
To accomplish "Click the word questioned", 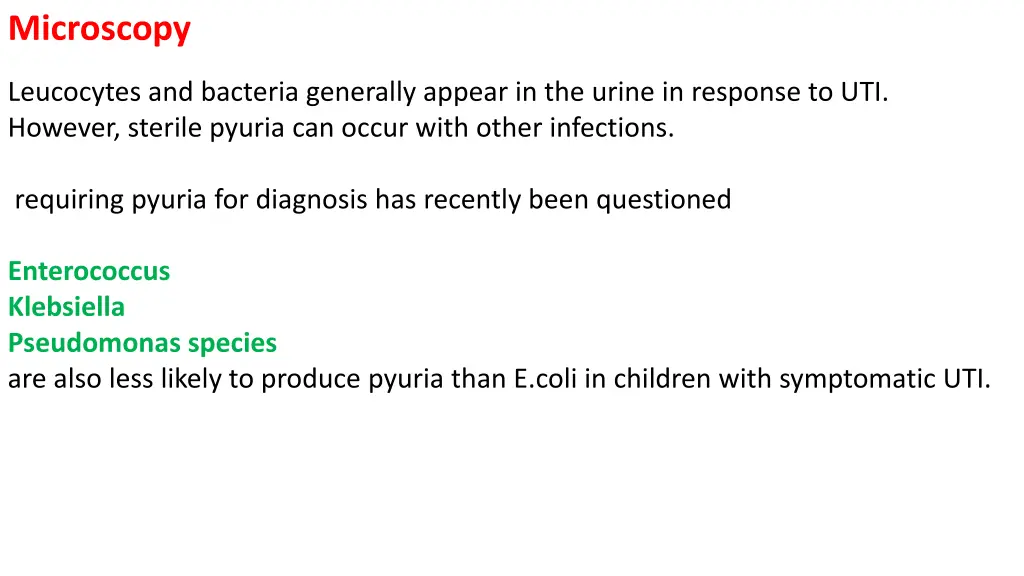I will tap(663, 200).
